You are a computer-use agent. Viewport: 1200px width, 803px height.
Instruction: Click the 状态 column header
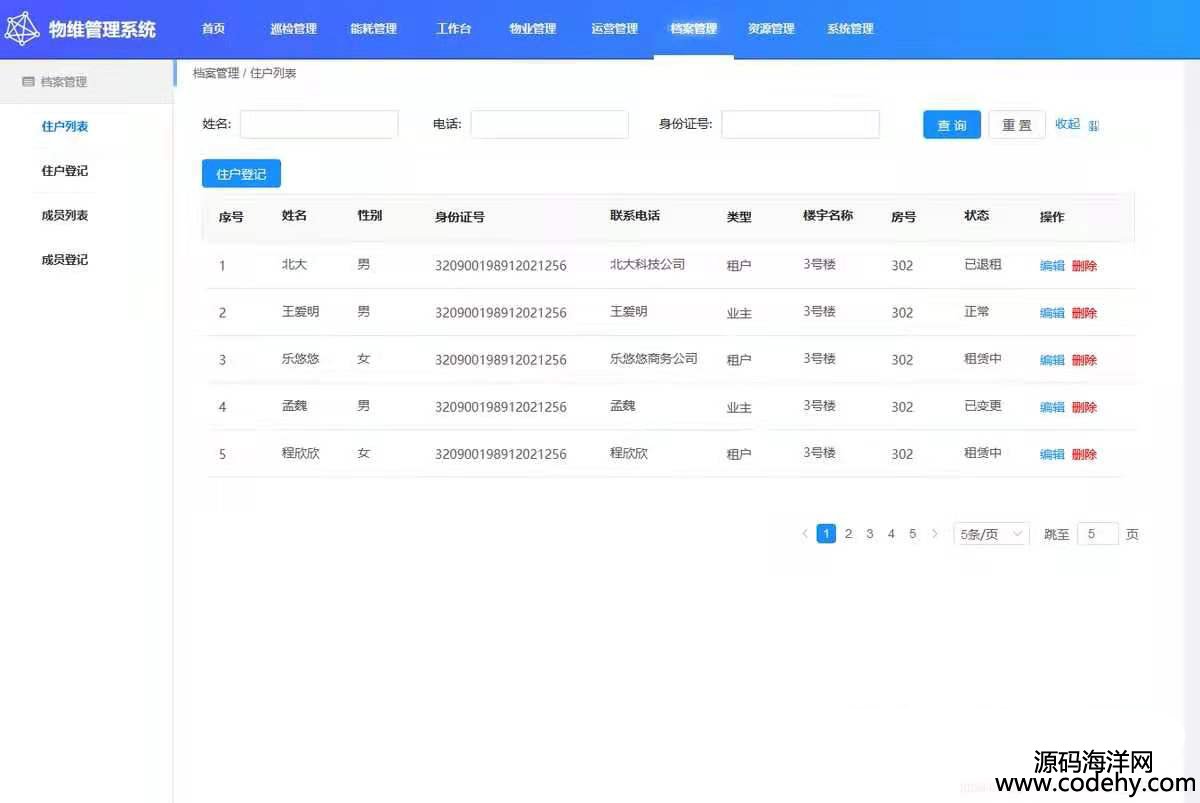point(977,216)
